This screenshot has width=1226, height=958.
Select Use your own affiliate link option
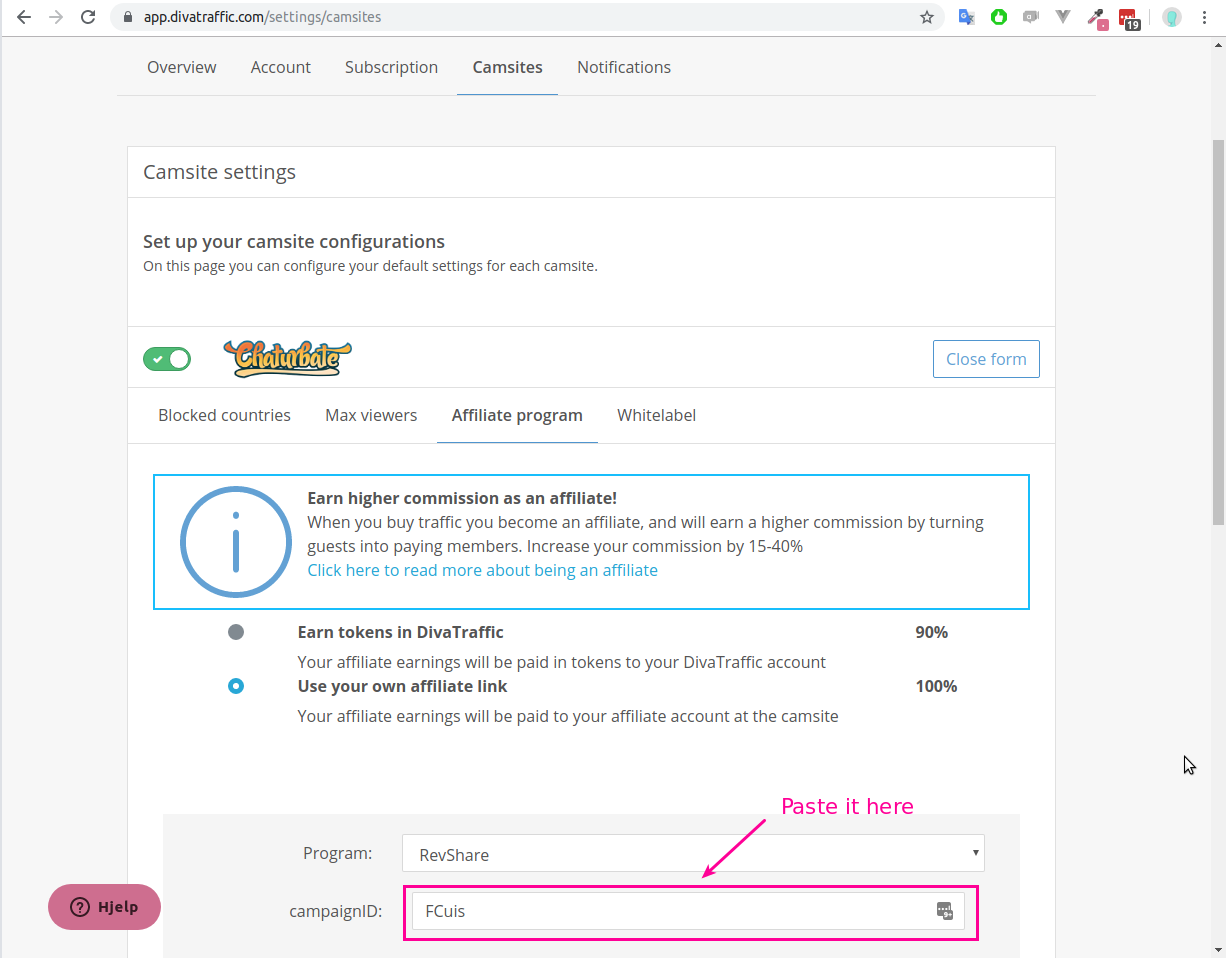coord(236,686)
